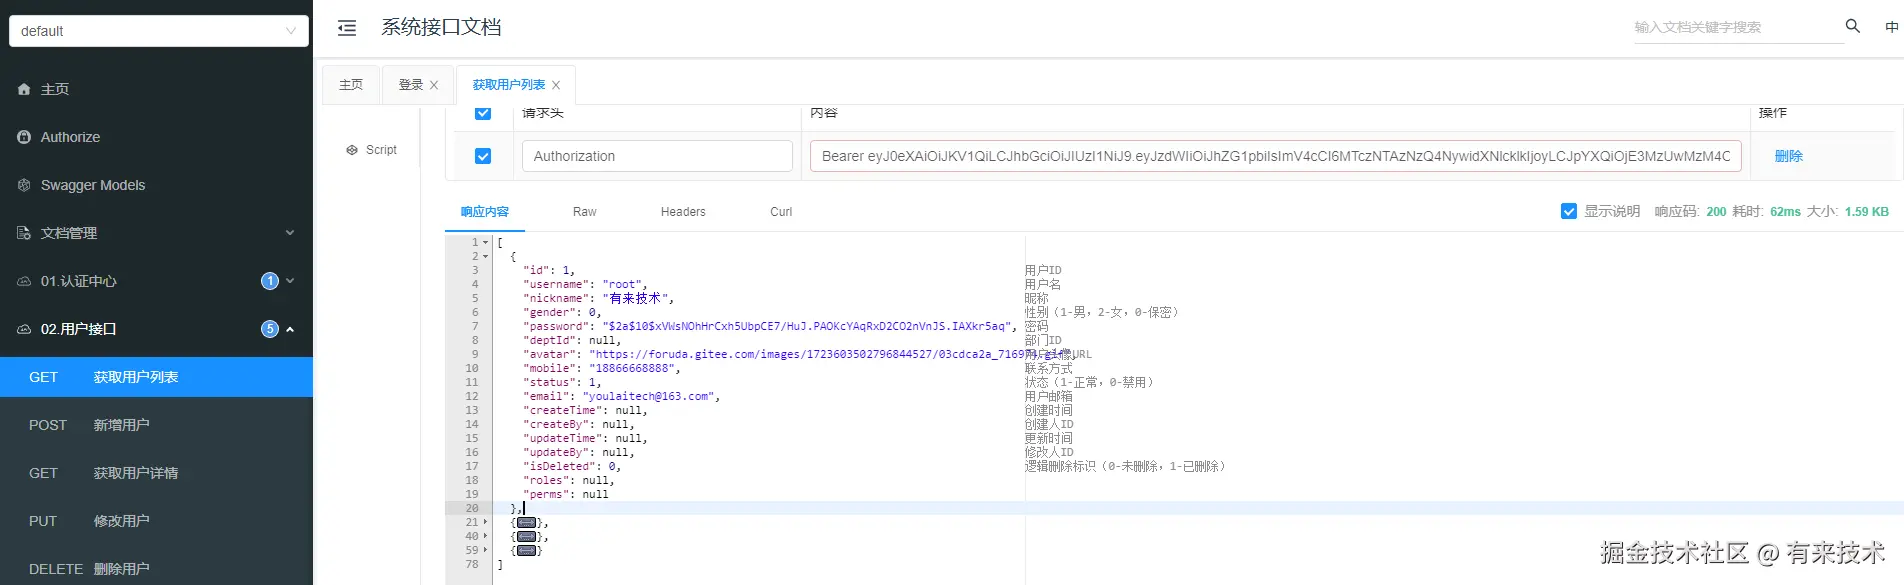The height and width of the screenshot is (585, 1904).
Task: Toggle the select-all header checkbox
Action: click(483, 112)
